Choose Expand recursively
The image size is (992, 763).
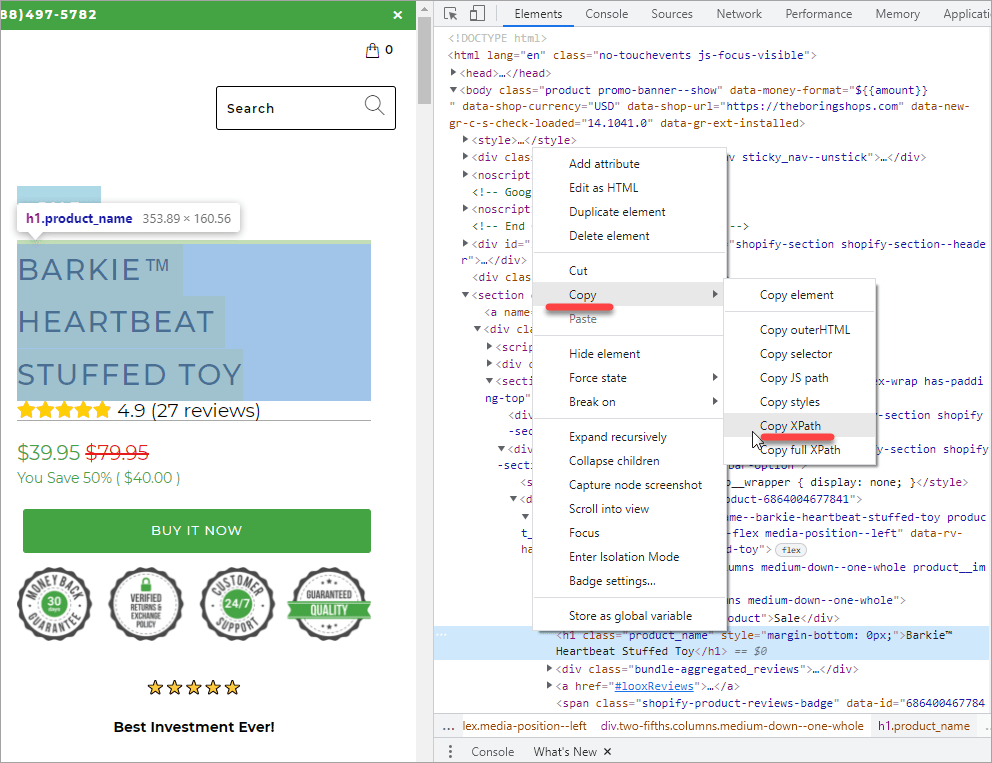[x=629, y=437]
